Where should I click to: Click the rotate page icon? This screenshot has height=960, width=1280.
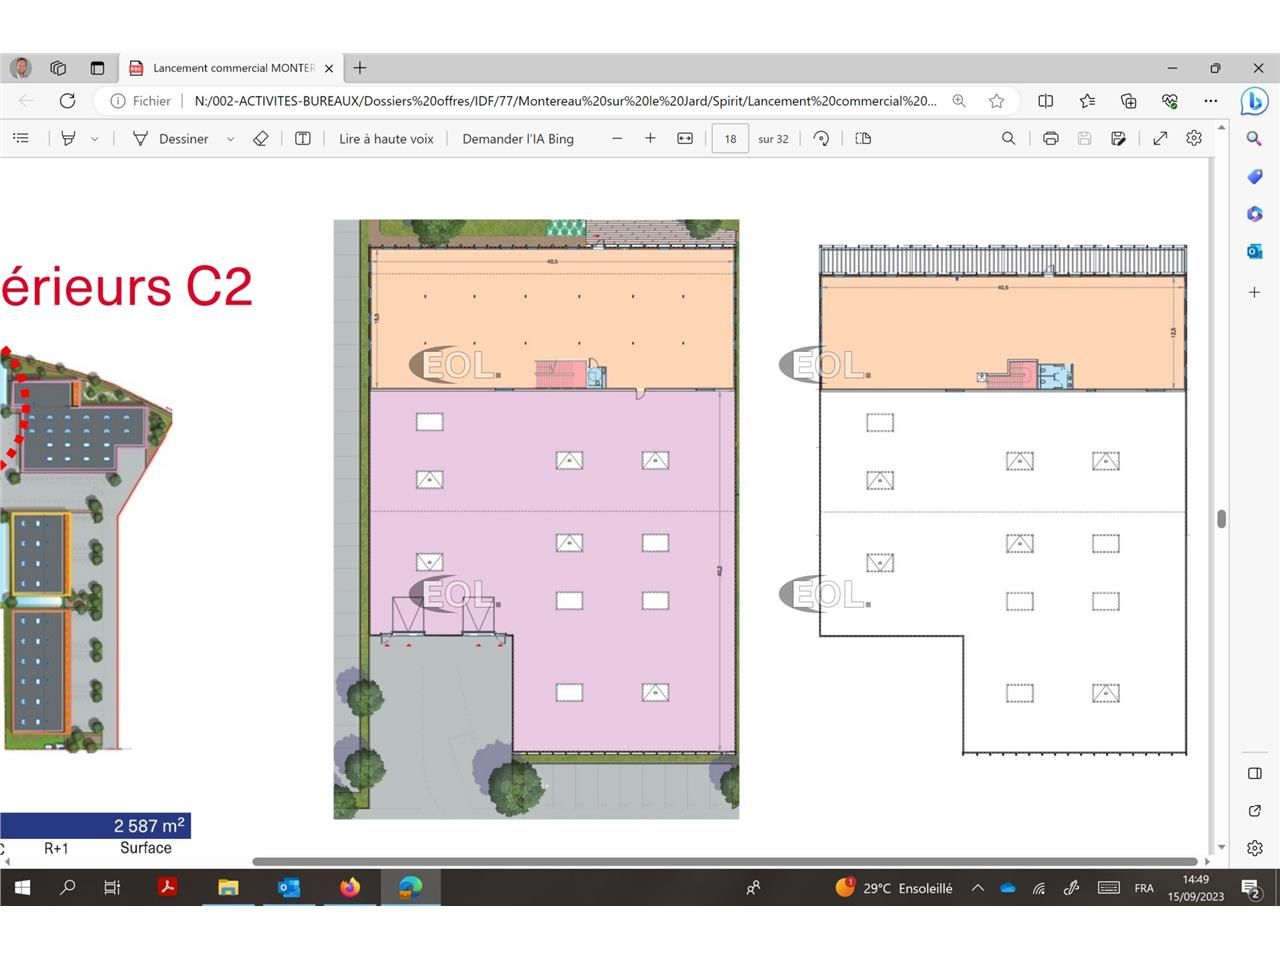coord(821,139)
